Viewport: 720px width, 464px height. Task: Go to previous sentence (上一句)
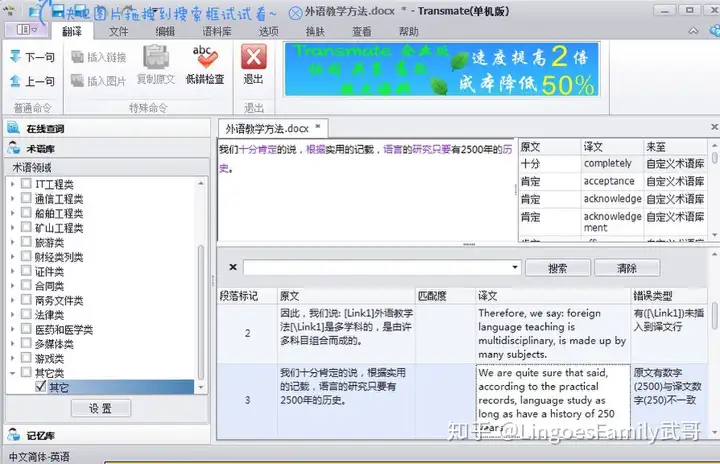(32, 81)
